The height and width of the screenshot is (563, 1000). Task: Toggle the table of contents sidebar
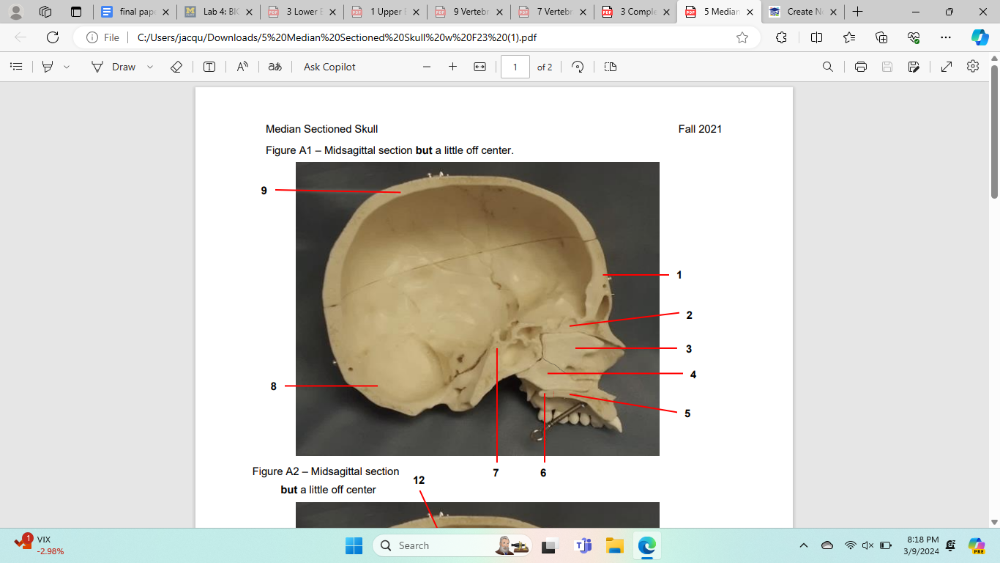[x=16, y=67]
